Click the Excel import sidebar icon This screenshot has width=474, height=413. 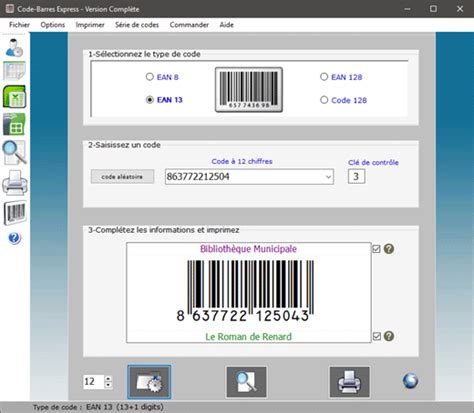(14, 97)
